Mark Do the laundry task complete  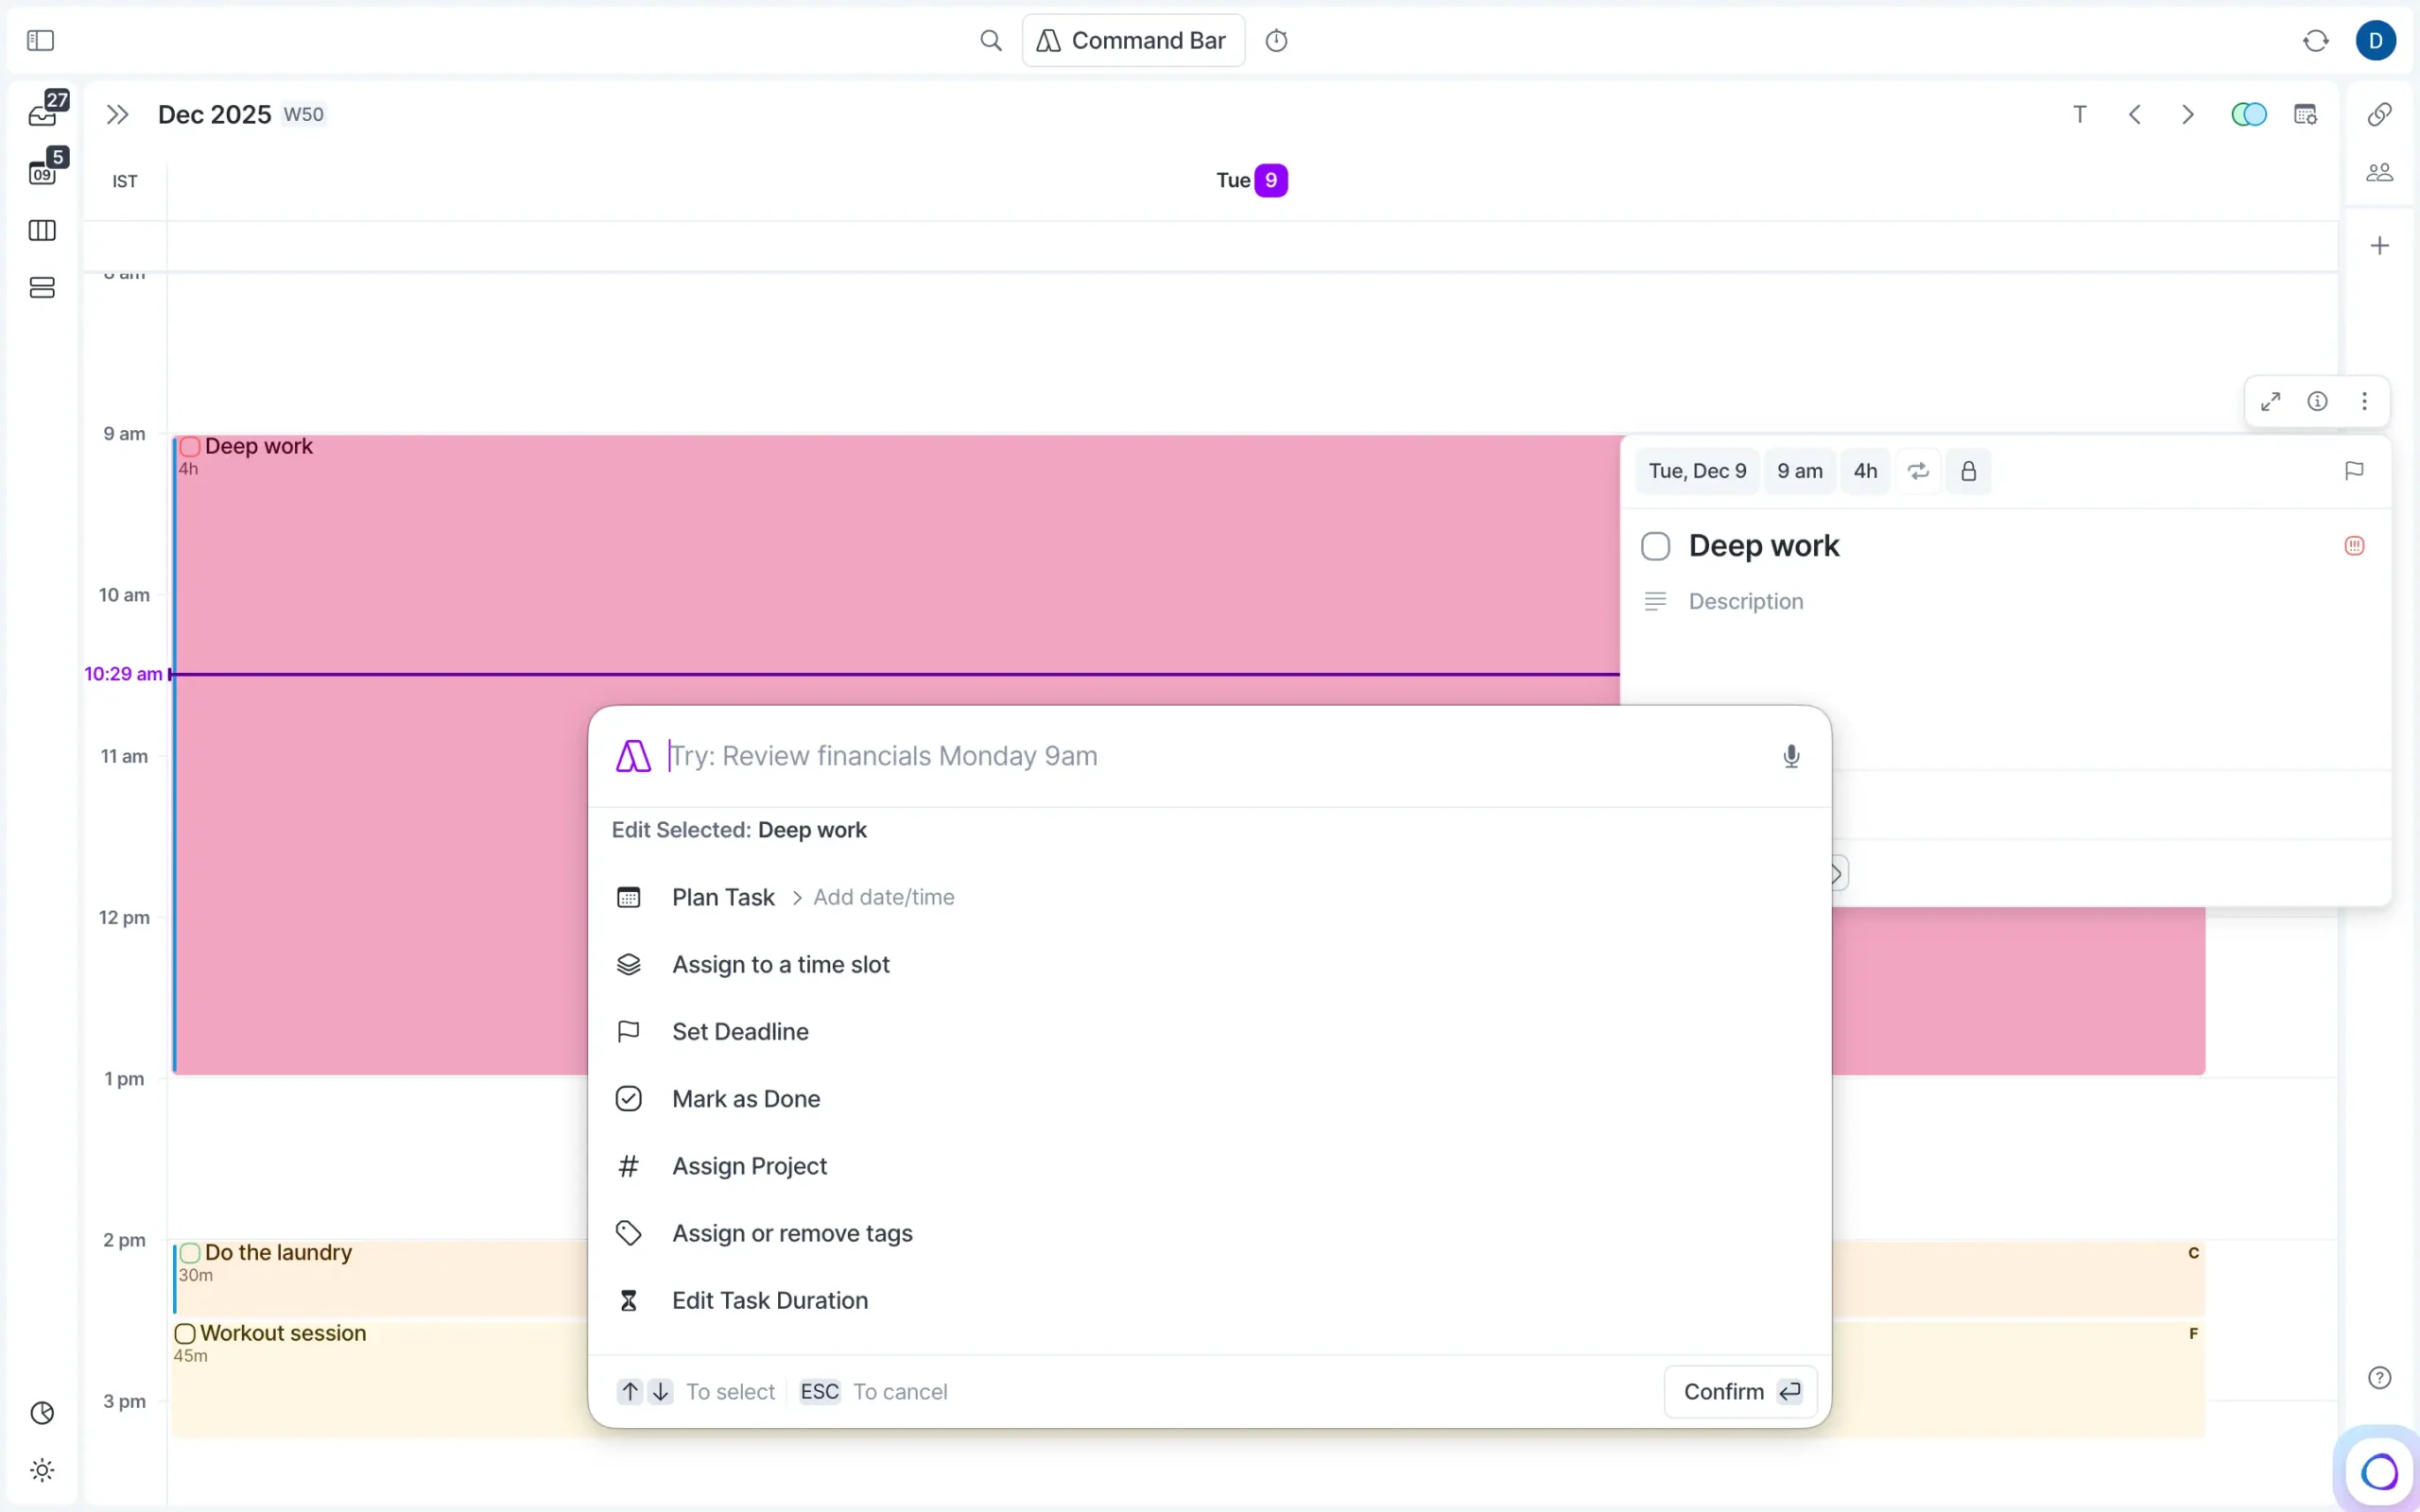click(x=190, y=1253)
